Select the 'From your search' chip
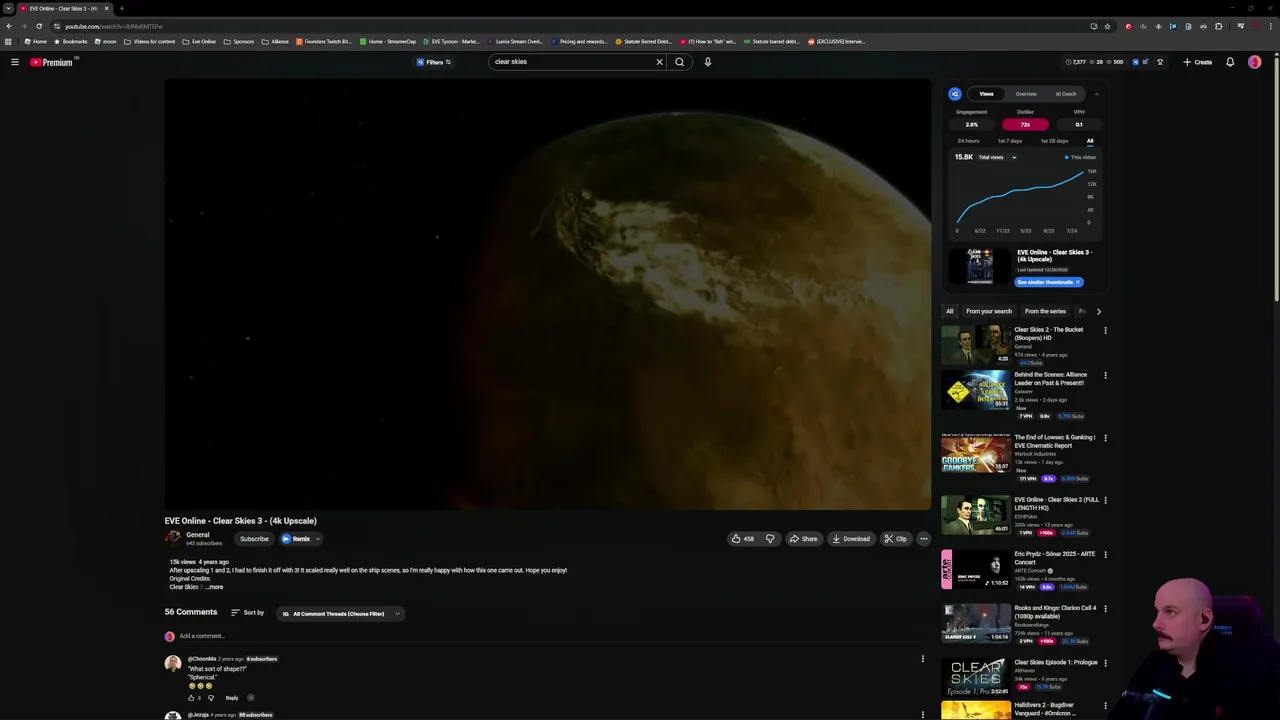The image size is (1280, 720). pos(989,311)
